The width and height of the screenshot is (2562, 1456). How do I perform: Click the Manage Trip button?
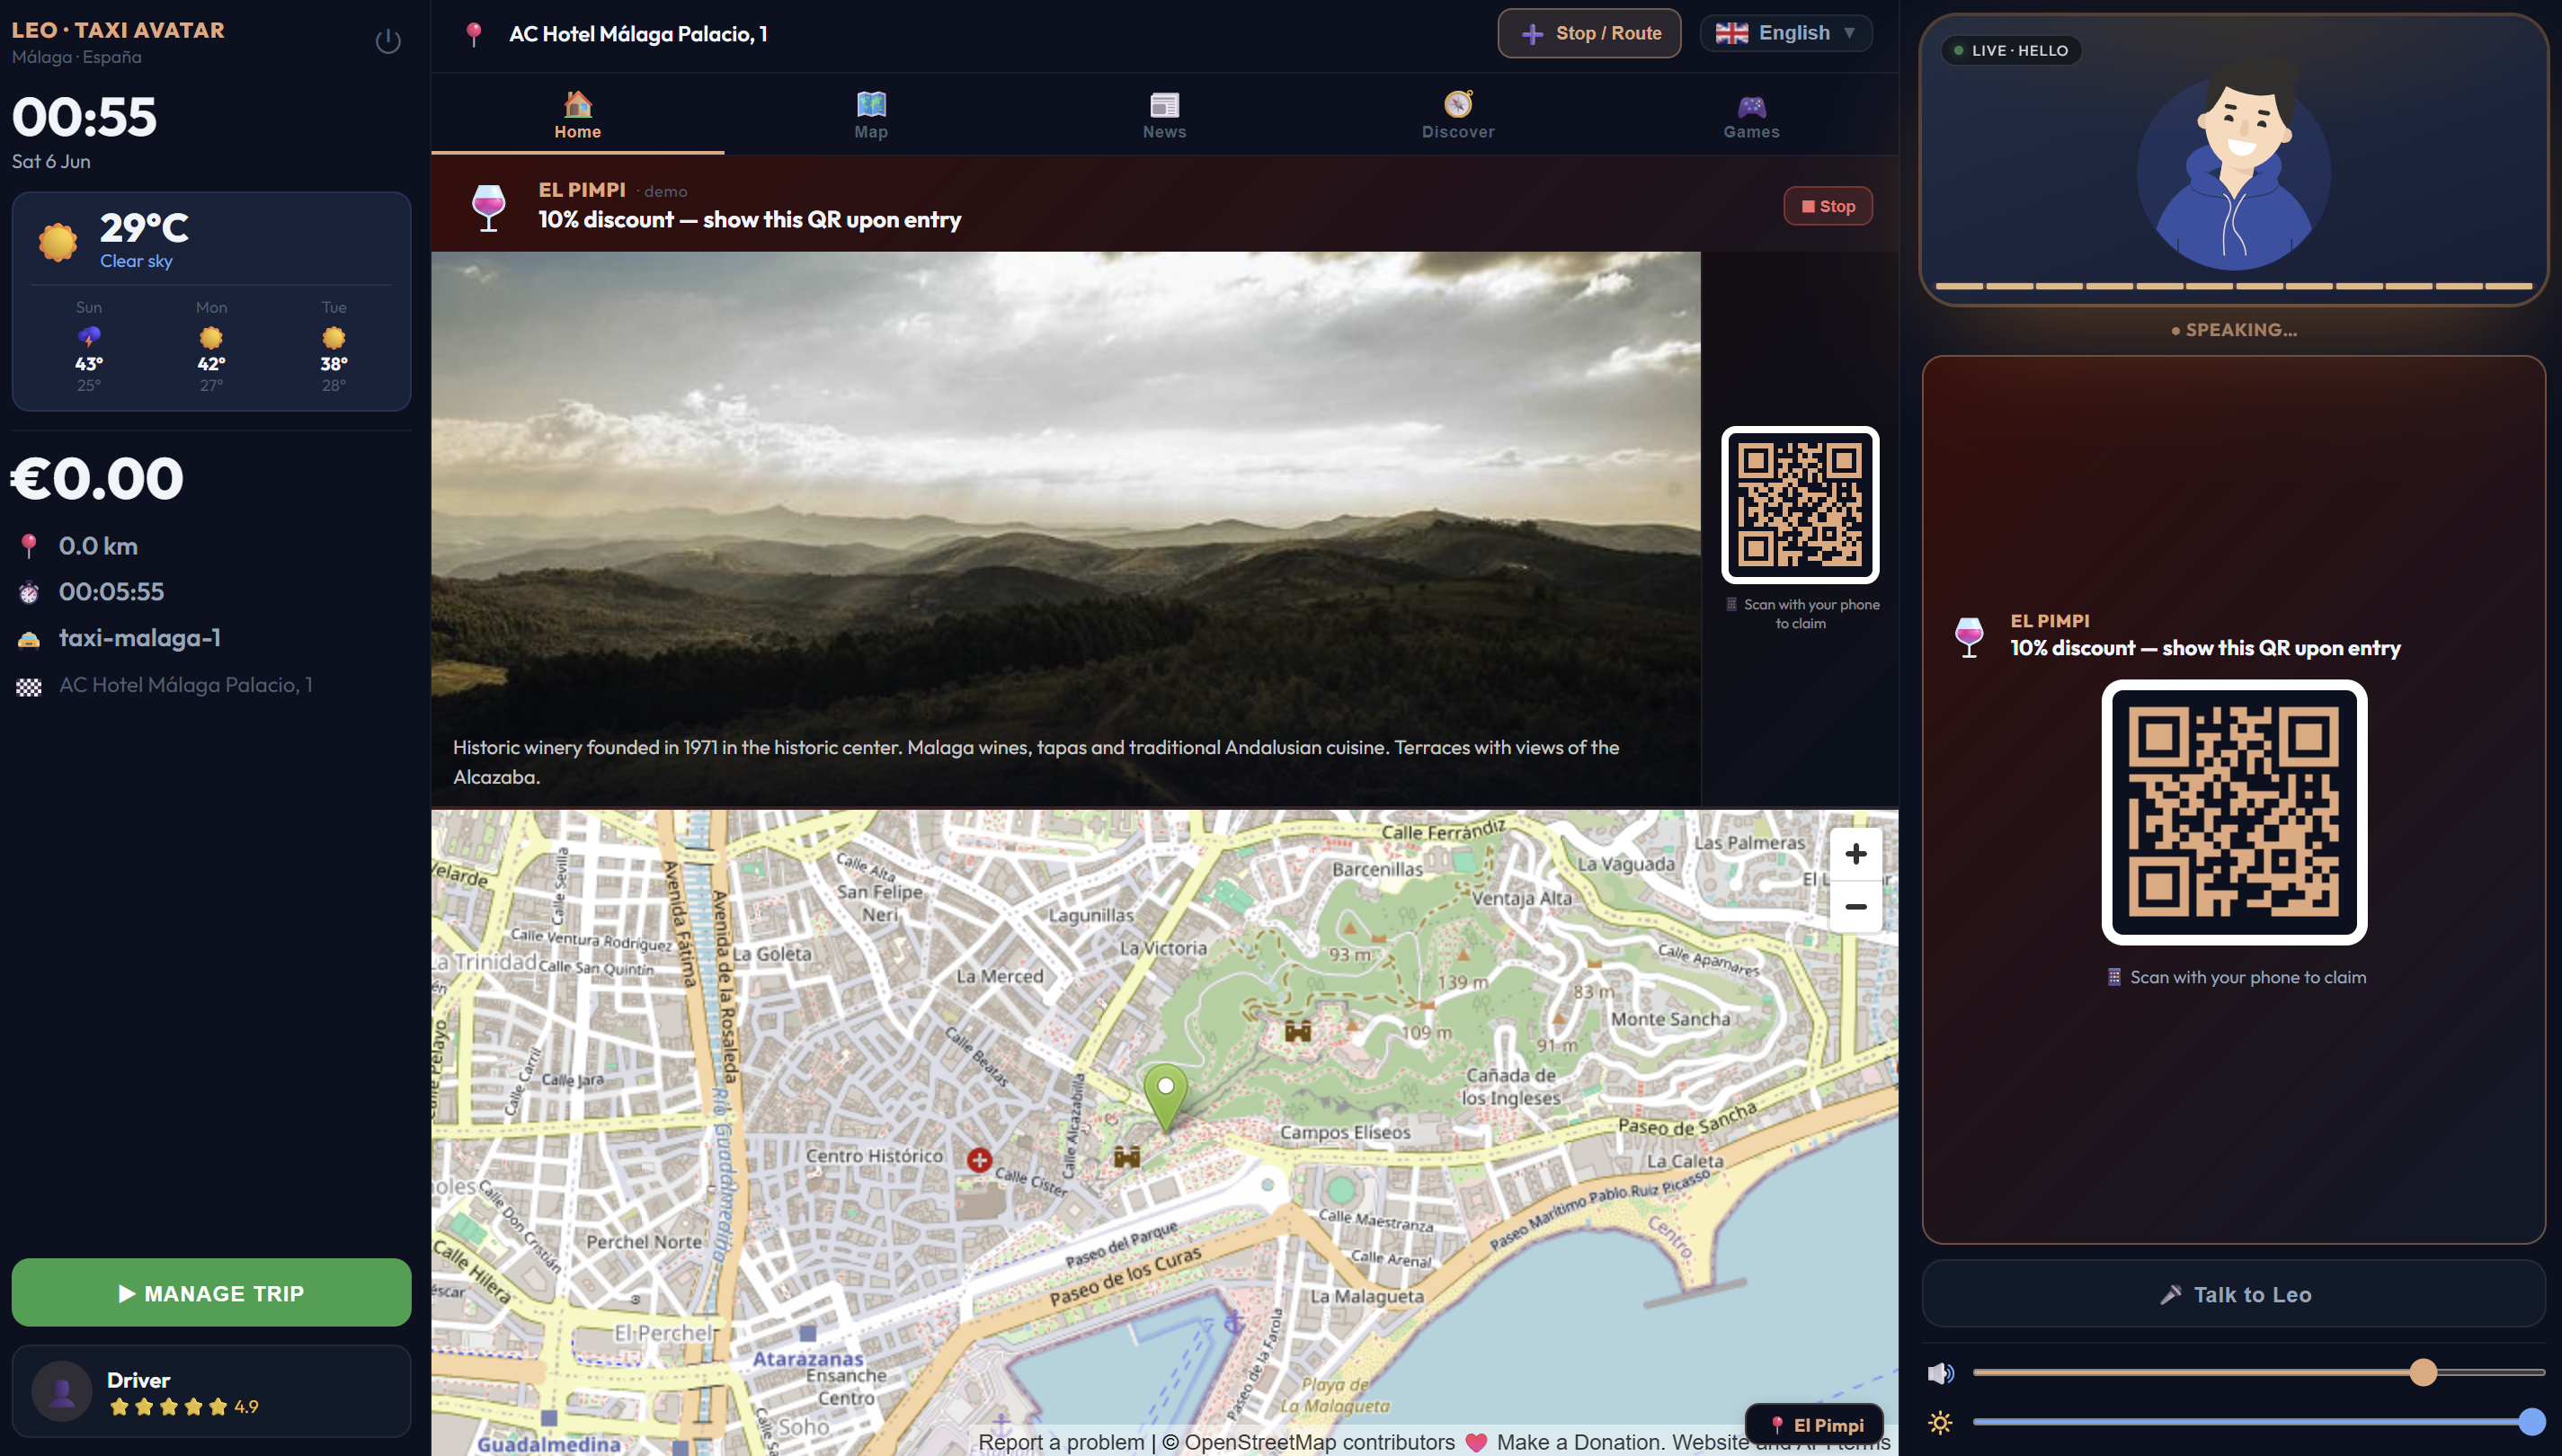pyautogui.click(x=211, y=1293)
